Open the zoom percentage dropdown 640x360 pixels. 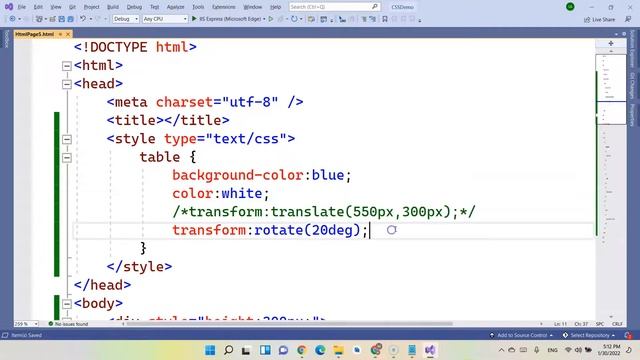coord(36,324)
